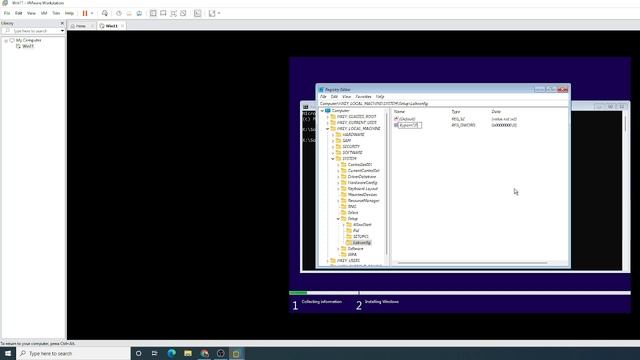640x360 pixels.
Task: Click the registry values horizontal scrollbar
Action: [x=472, y=263]
